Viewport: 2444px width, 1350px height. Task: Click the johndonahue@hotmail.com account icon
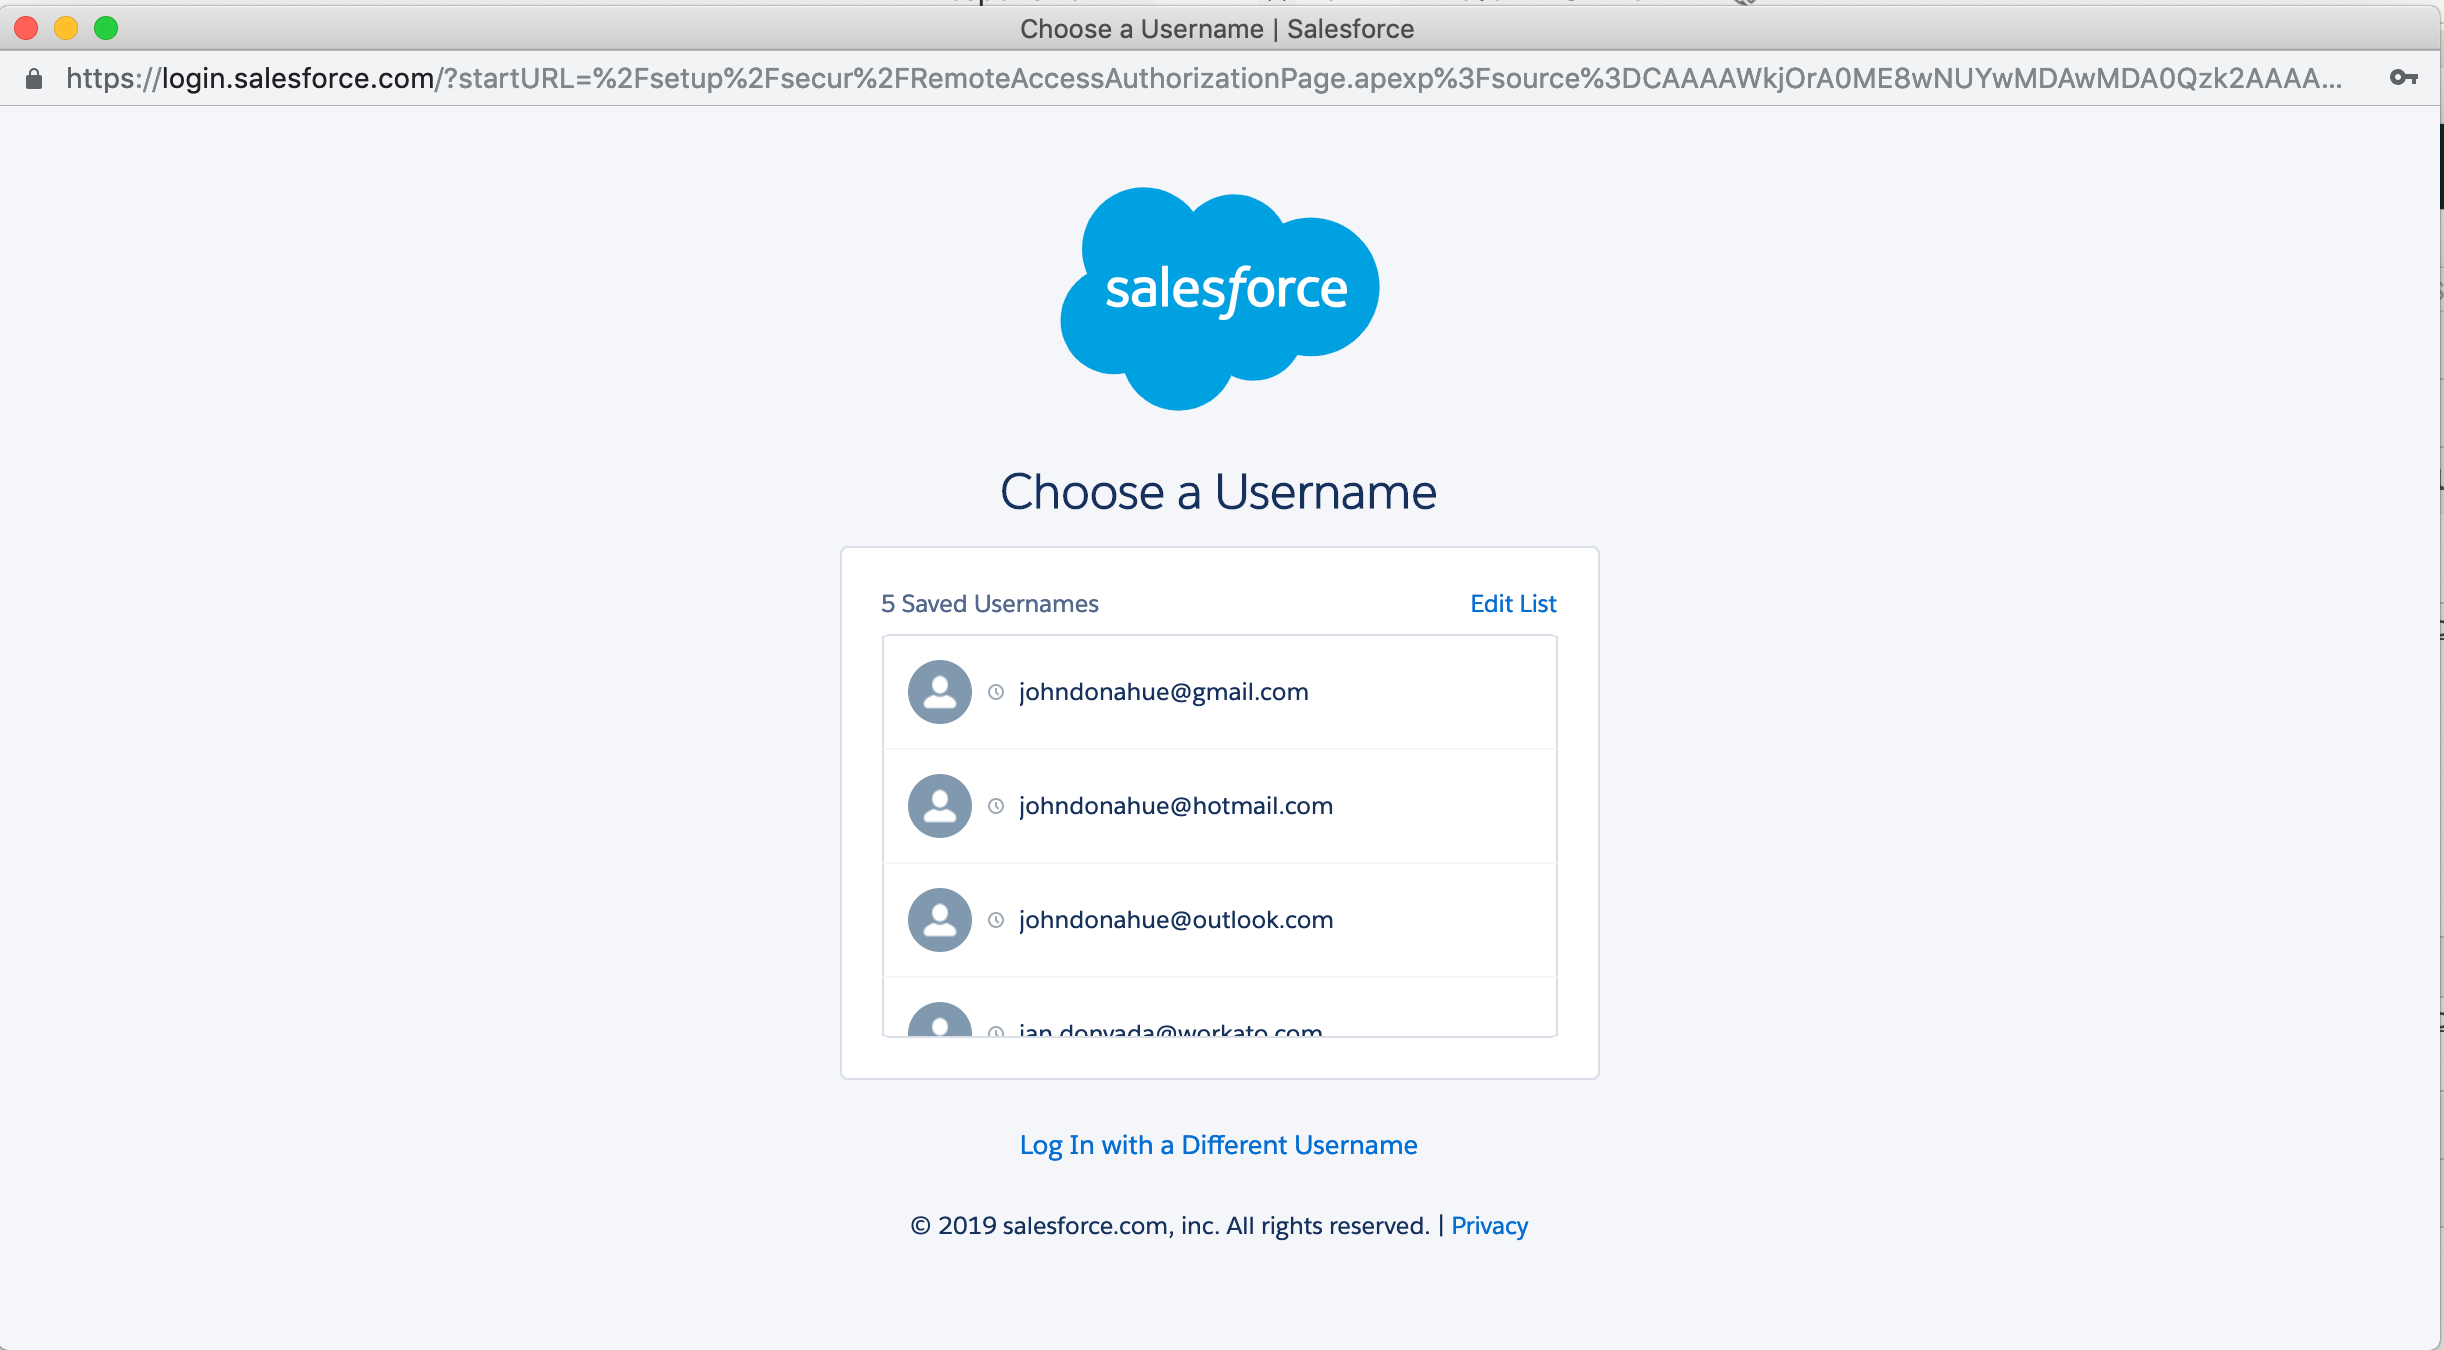pos(936,805)
